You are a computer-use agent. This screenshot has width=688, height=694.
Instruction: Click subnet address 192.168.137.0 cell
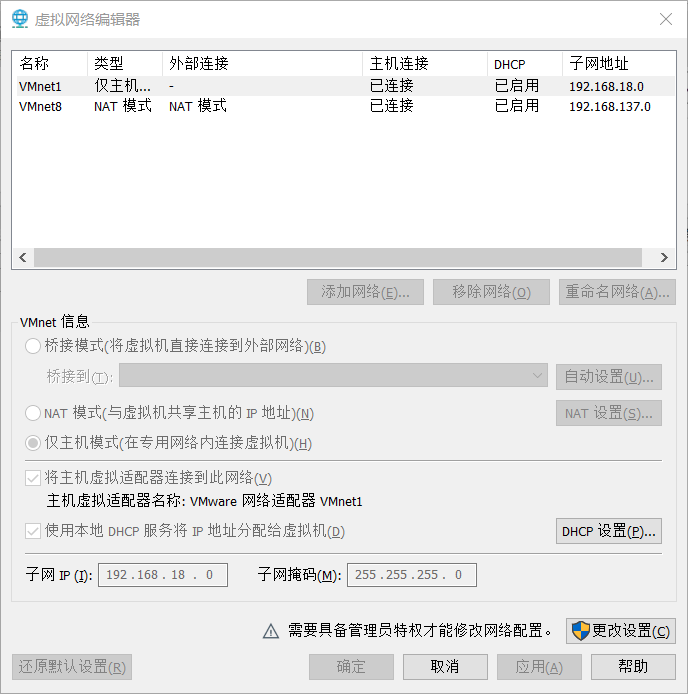pyautogui.click(x=610, y=107)
